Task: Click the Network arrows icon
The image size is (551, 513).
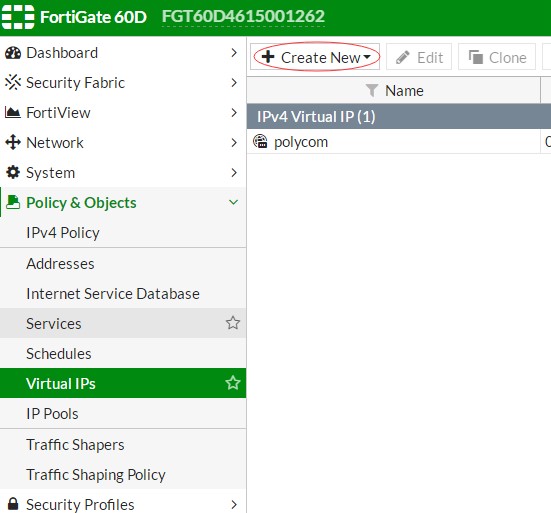Action: [x=13, y=142]
